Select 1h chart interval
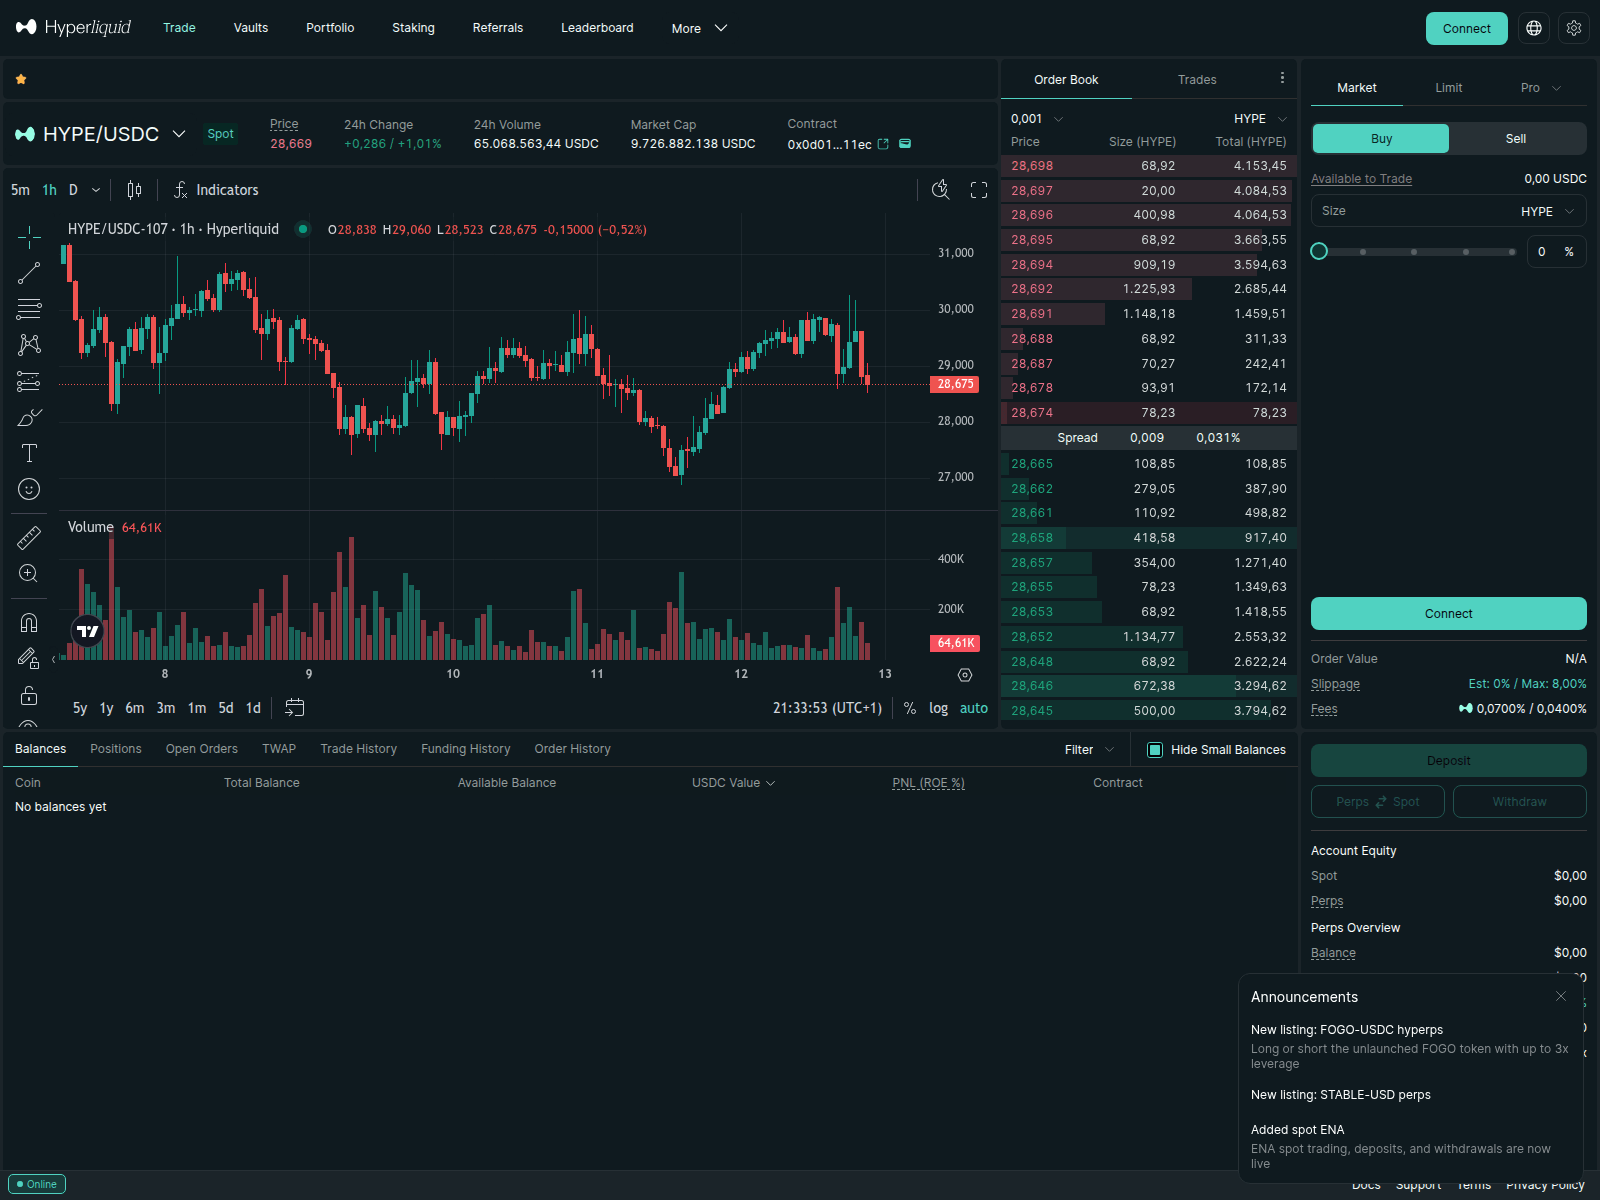1600x1200 pixels. point(49,190)
